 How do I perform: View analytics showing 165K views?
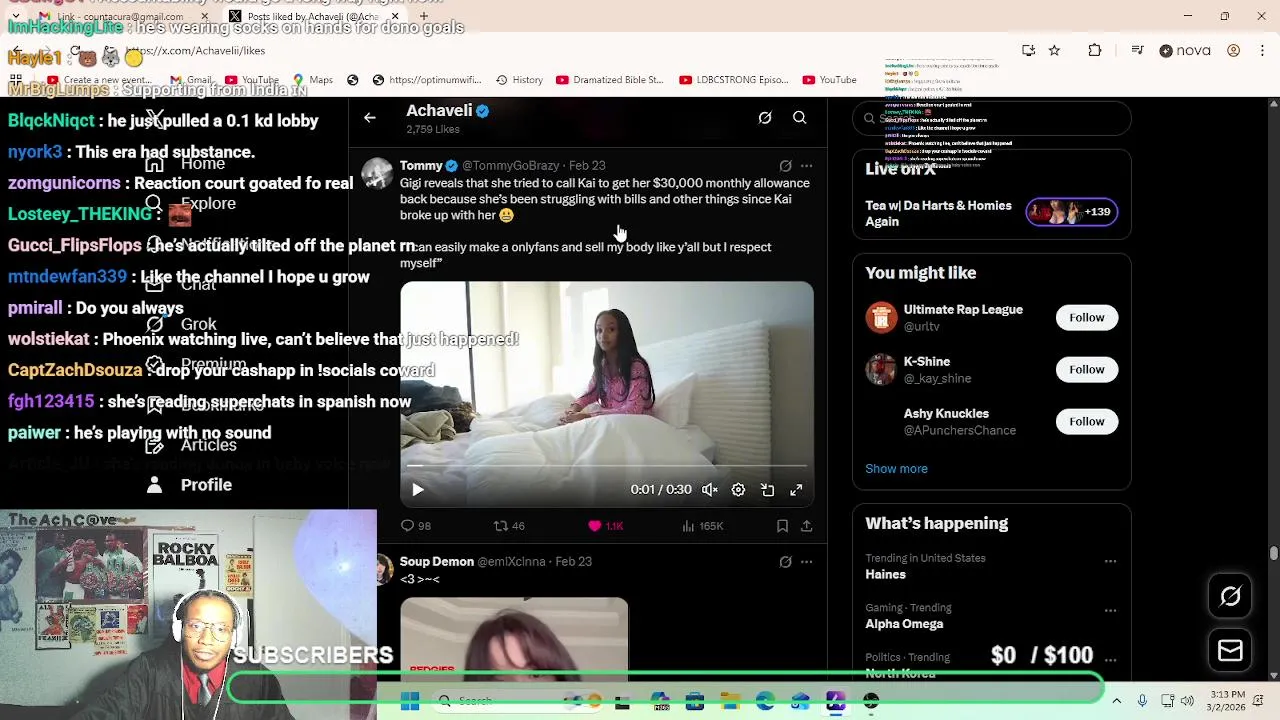(702, 526)
